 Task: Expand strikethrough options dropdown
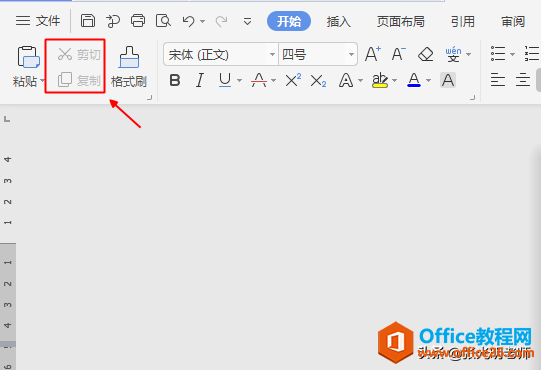point(274,81)
